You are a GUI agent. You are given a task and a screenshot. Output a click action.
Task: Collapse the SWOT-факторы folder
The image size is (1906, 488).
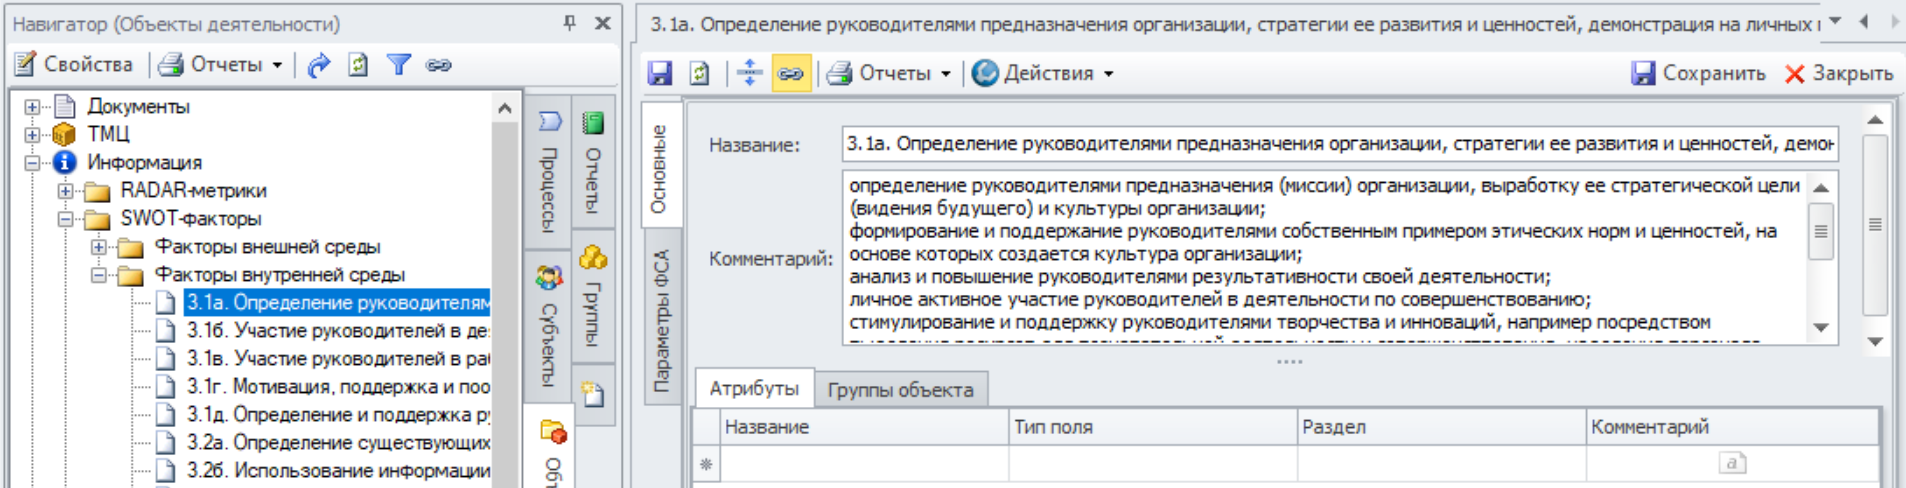[x=66, y=218]
